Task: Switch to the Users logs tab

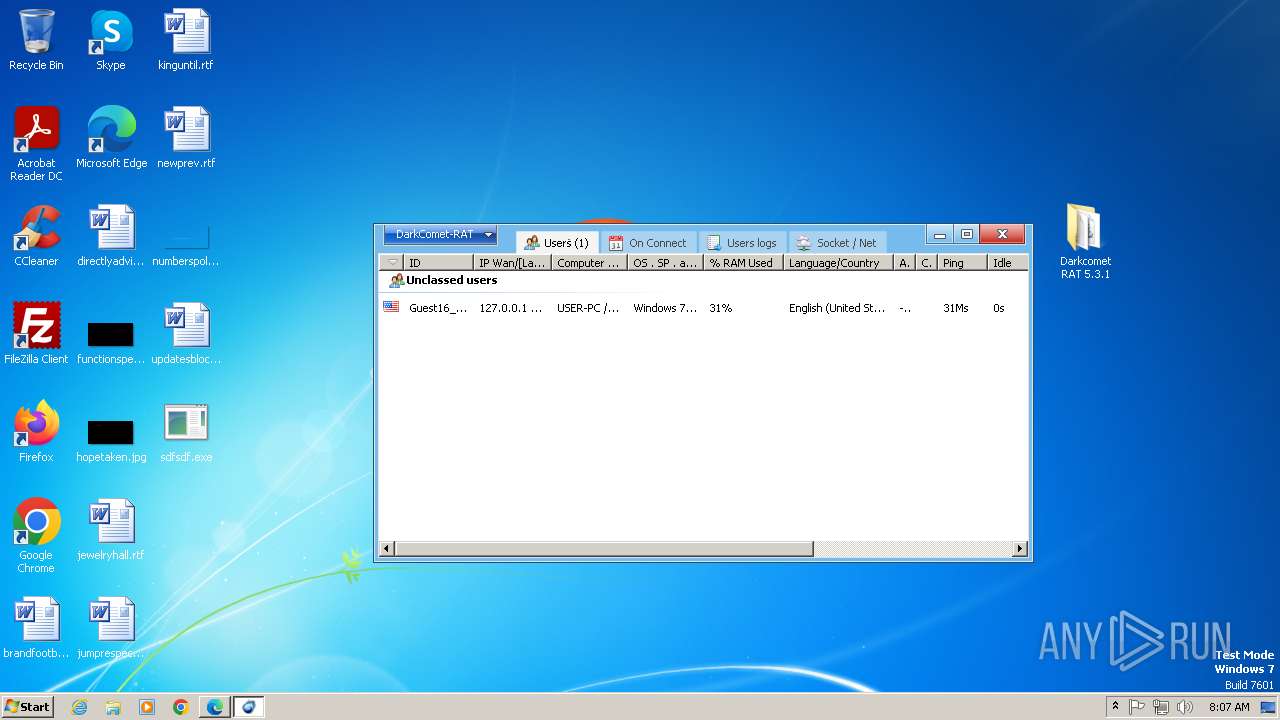Action: 742,243
